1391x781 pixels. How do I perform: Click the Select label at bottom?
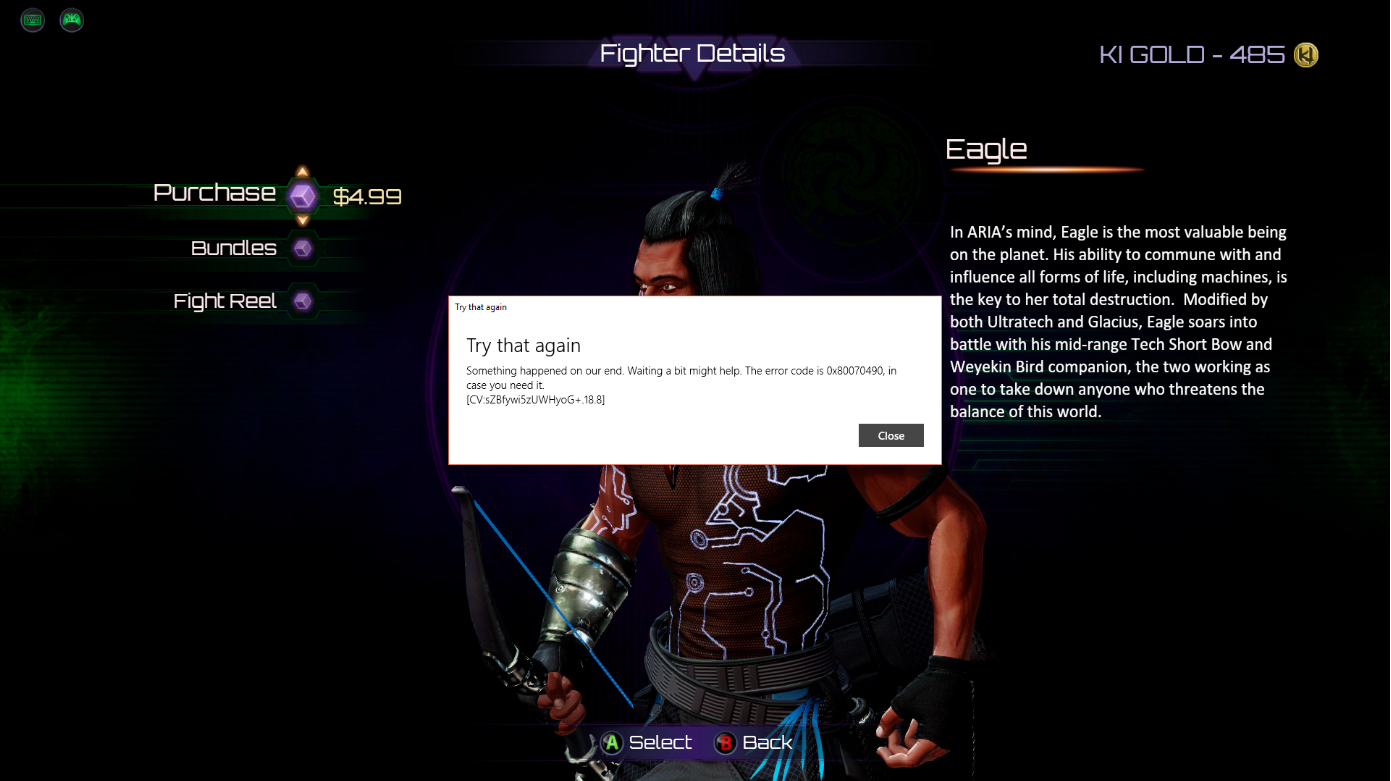660,743
